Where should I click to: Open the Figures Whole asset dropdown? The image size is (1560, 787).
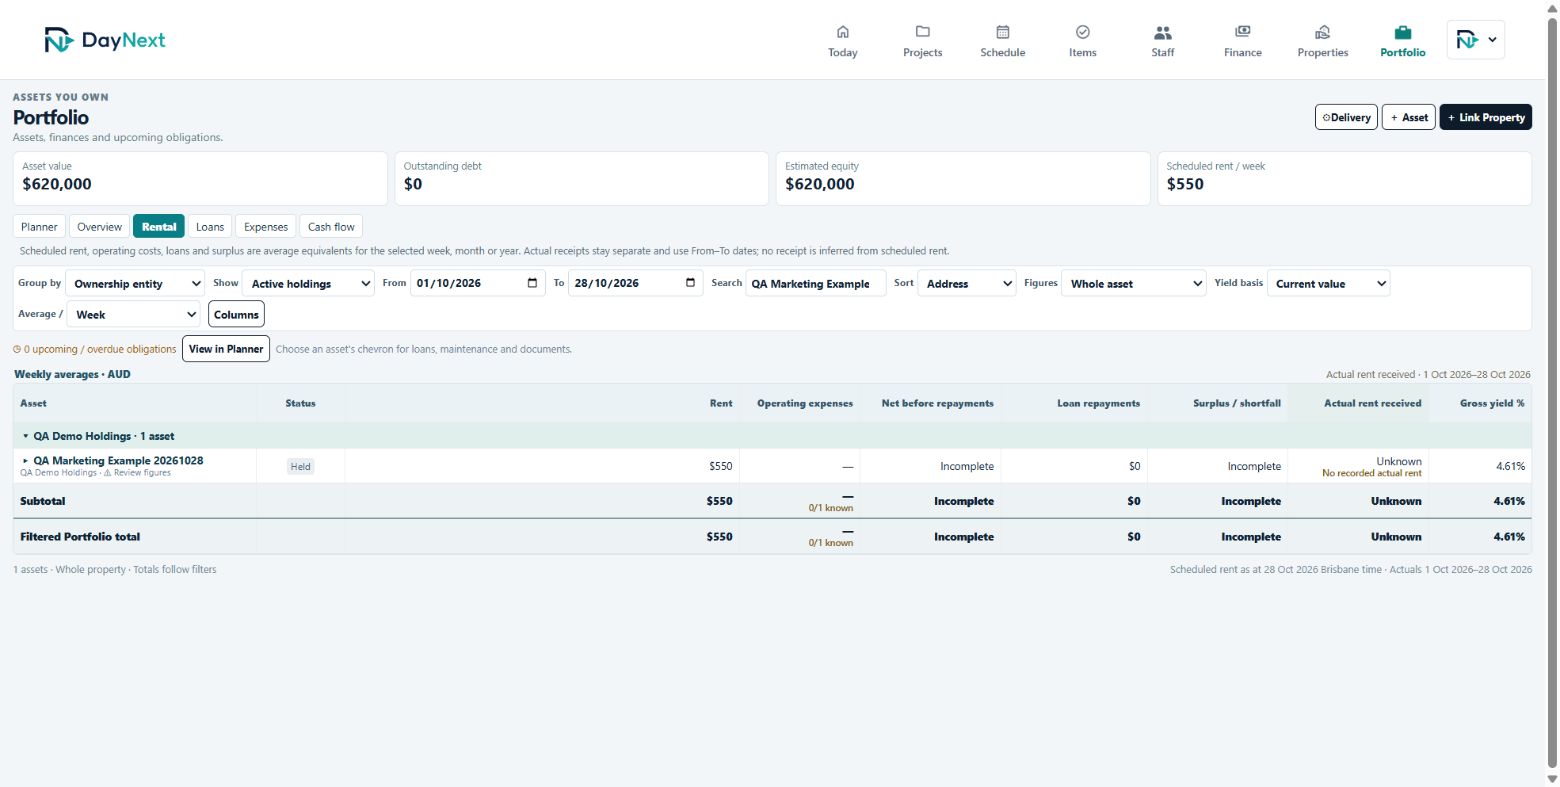(x=1135, y=284)
